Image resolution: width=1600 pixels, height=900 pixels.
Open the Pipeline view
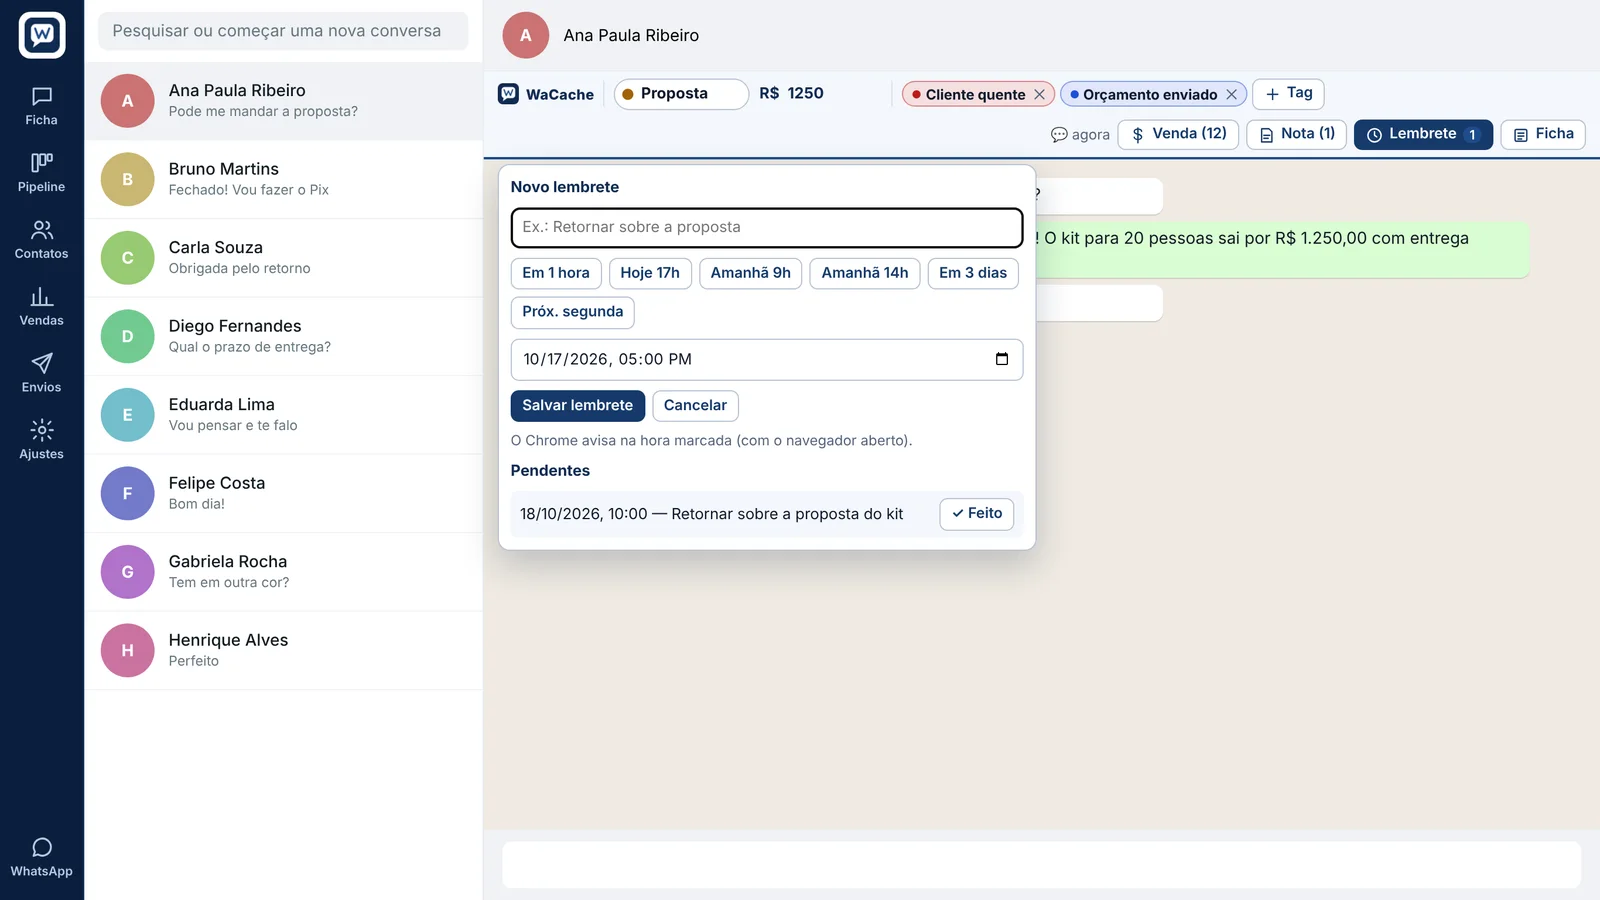41,173
